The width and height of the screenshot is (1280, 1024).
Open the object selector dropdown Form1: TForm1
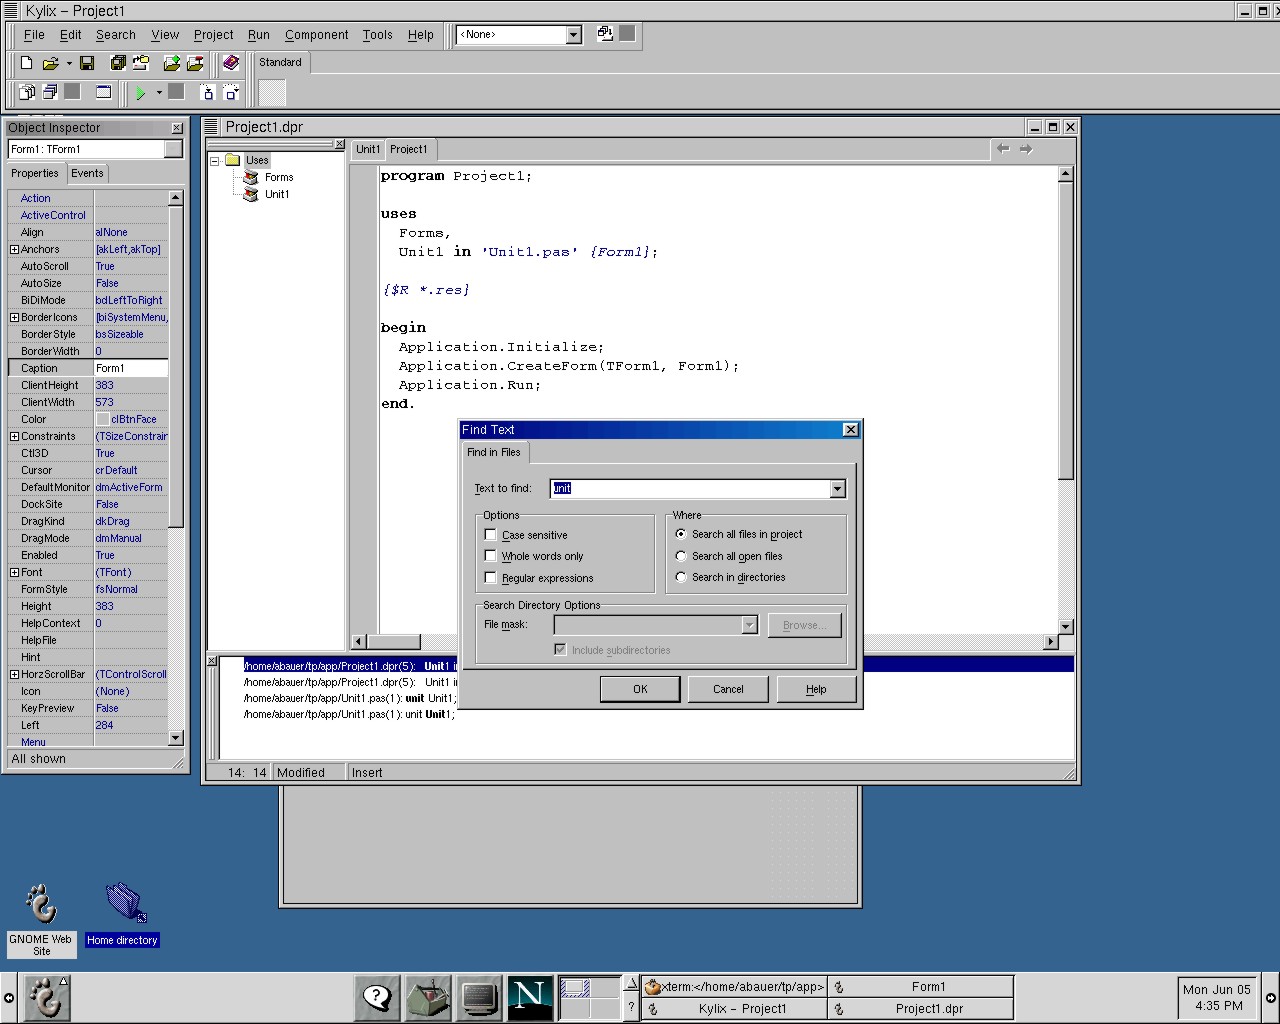[174, 149]
